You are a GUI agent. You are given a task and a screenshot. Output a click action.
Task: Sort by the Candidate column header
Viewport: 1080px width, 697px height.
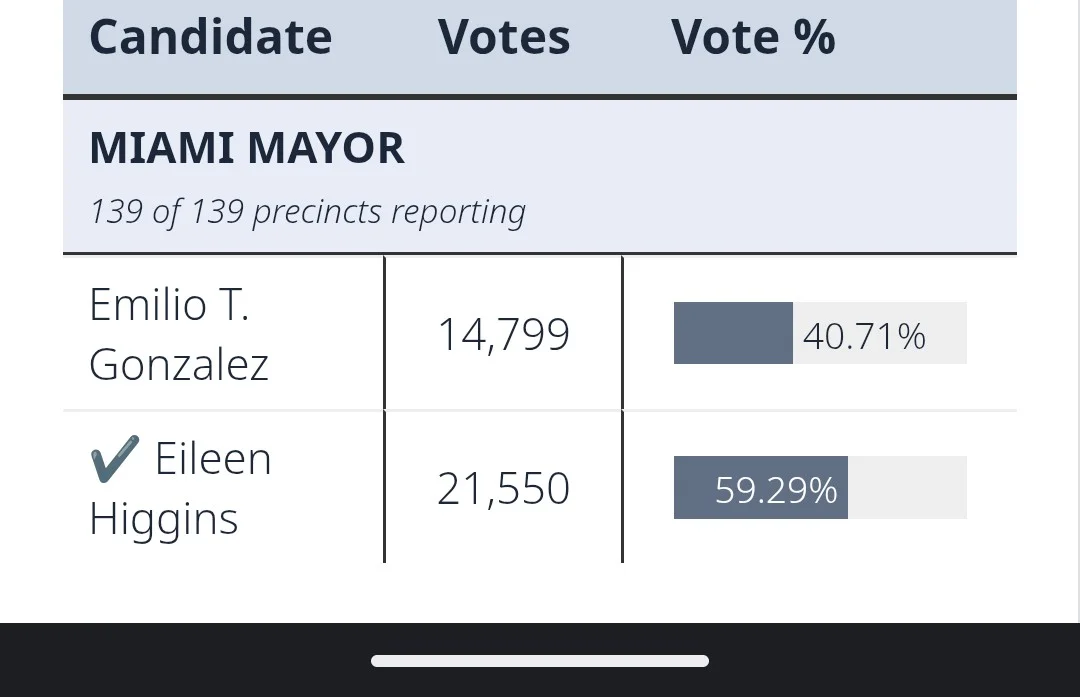click(210, 38)
